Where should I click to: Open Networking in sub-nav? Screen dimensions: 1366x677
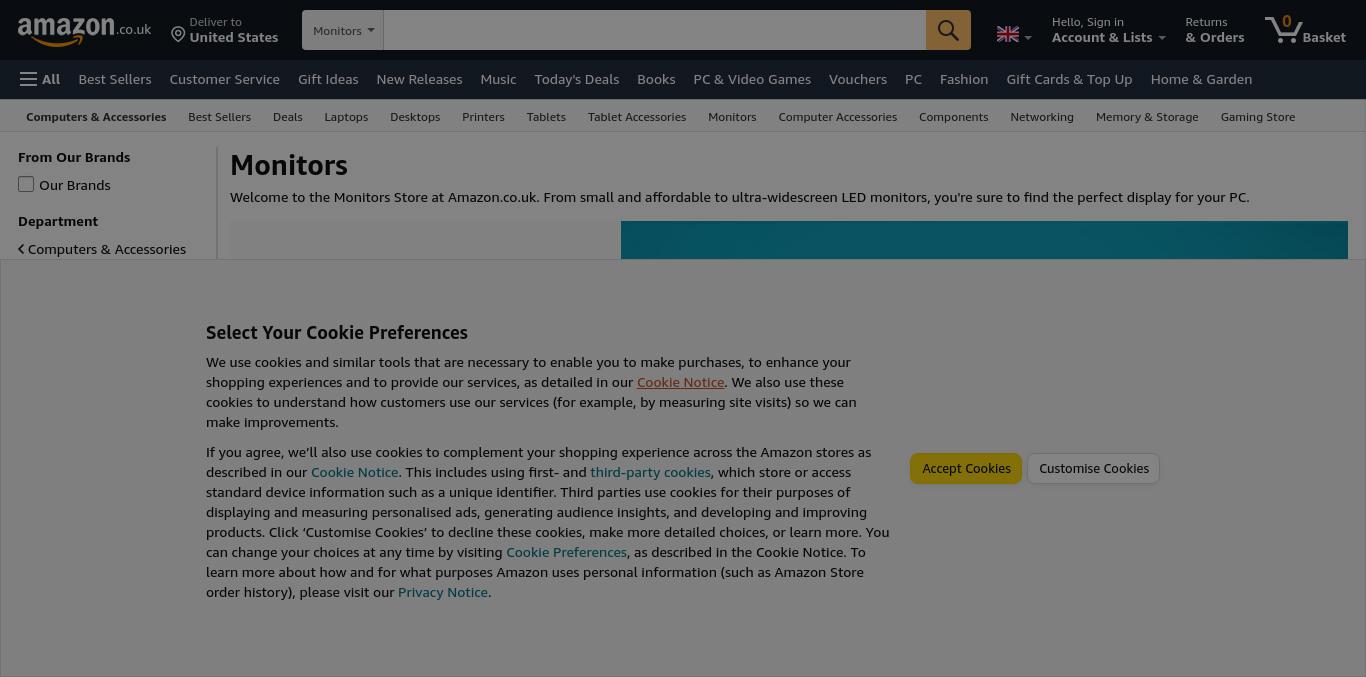tap(1042, 117)
